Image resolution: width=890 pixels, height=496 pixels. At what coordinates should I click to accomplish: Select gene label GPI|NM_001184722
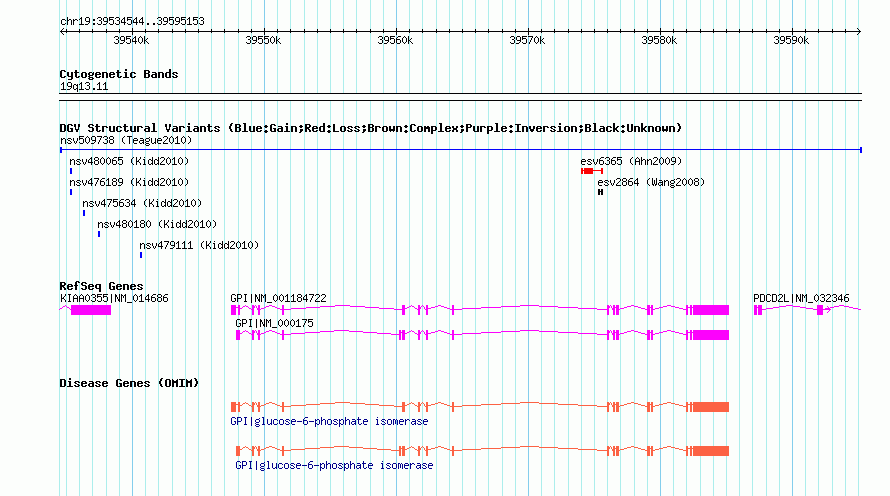278,299
